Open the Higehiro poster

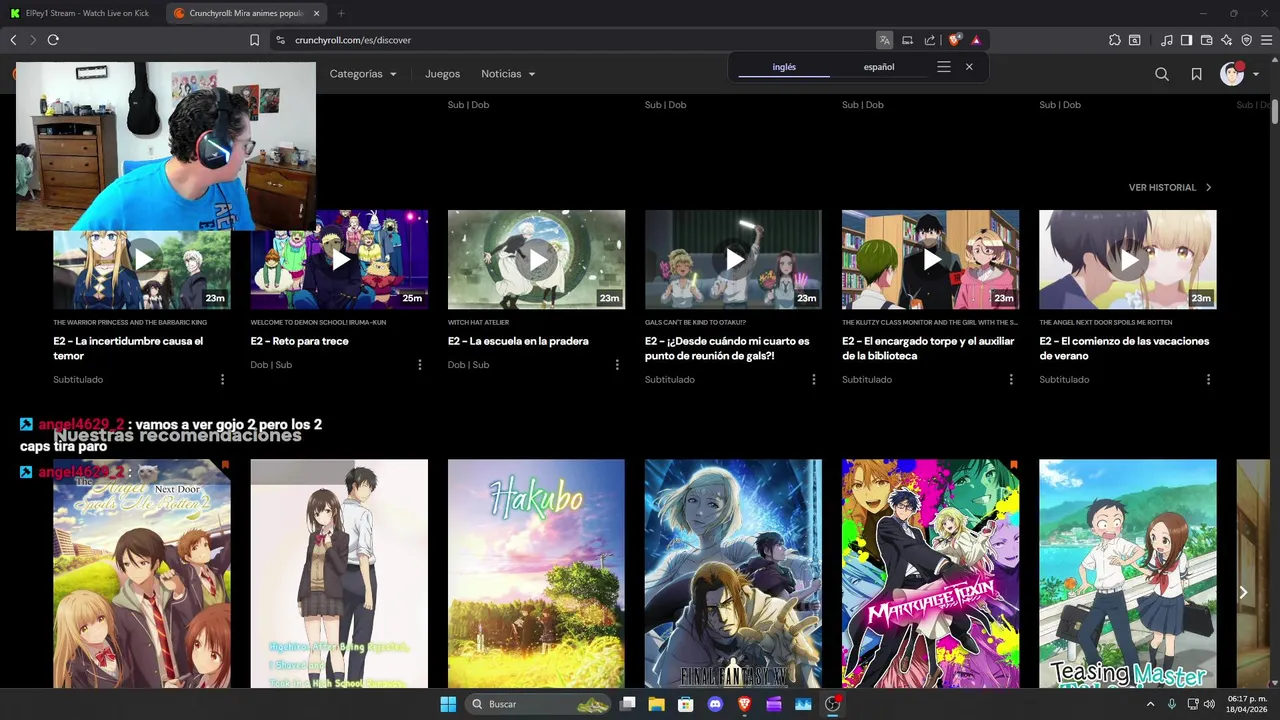tap(339, 573)
